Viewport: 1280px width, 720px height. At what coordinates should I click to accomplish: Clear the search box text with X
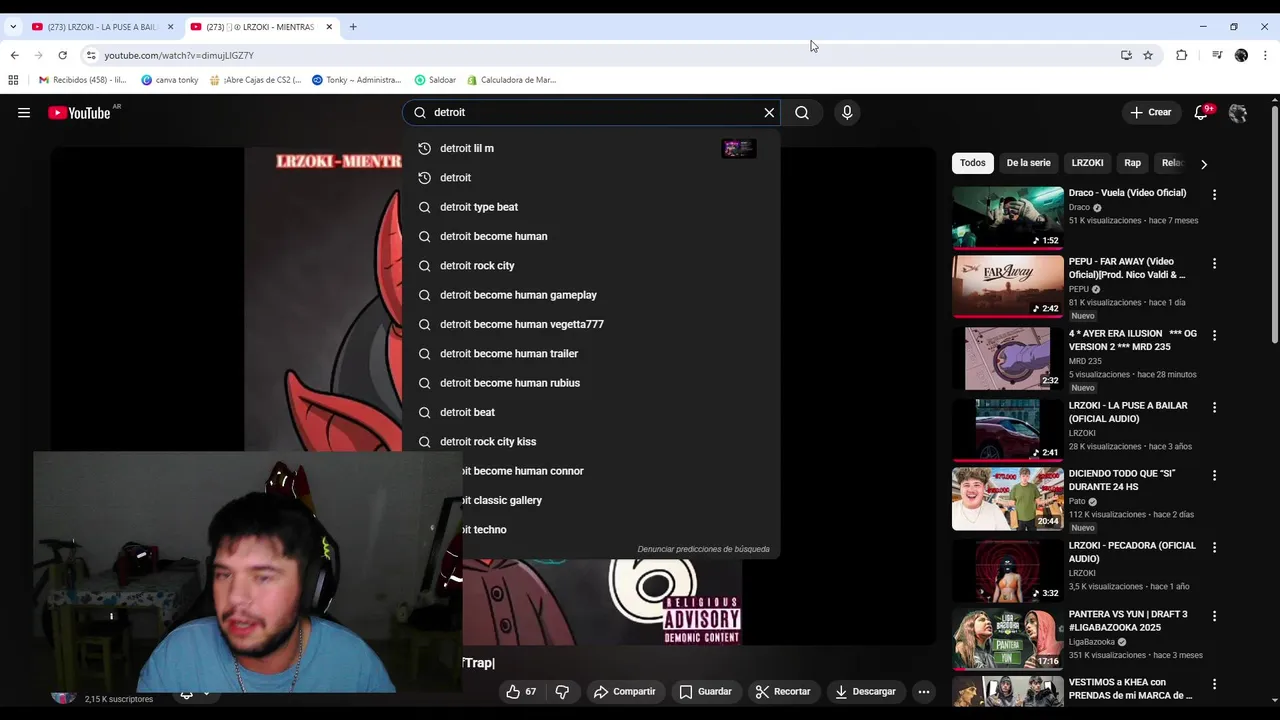pyautogui.click(x=769, y=113)
